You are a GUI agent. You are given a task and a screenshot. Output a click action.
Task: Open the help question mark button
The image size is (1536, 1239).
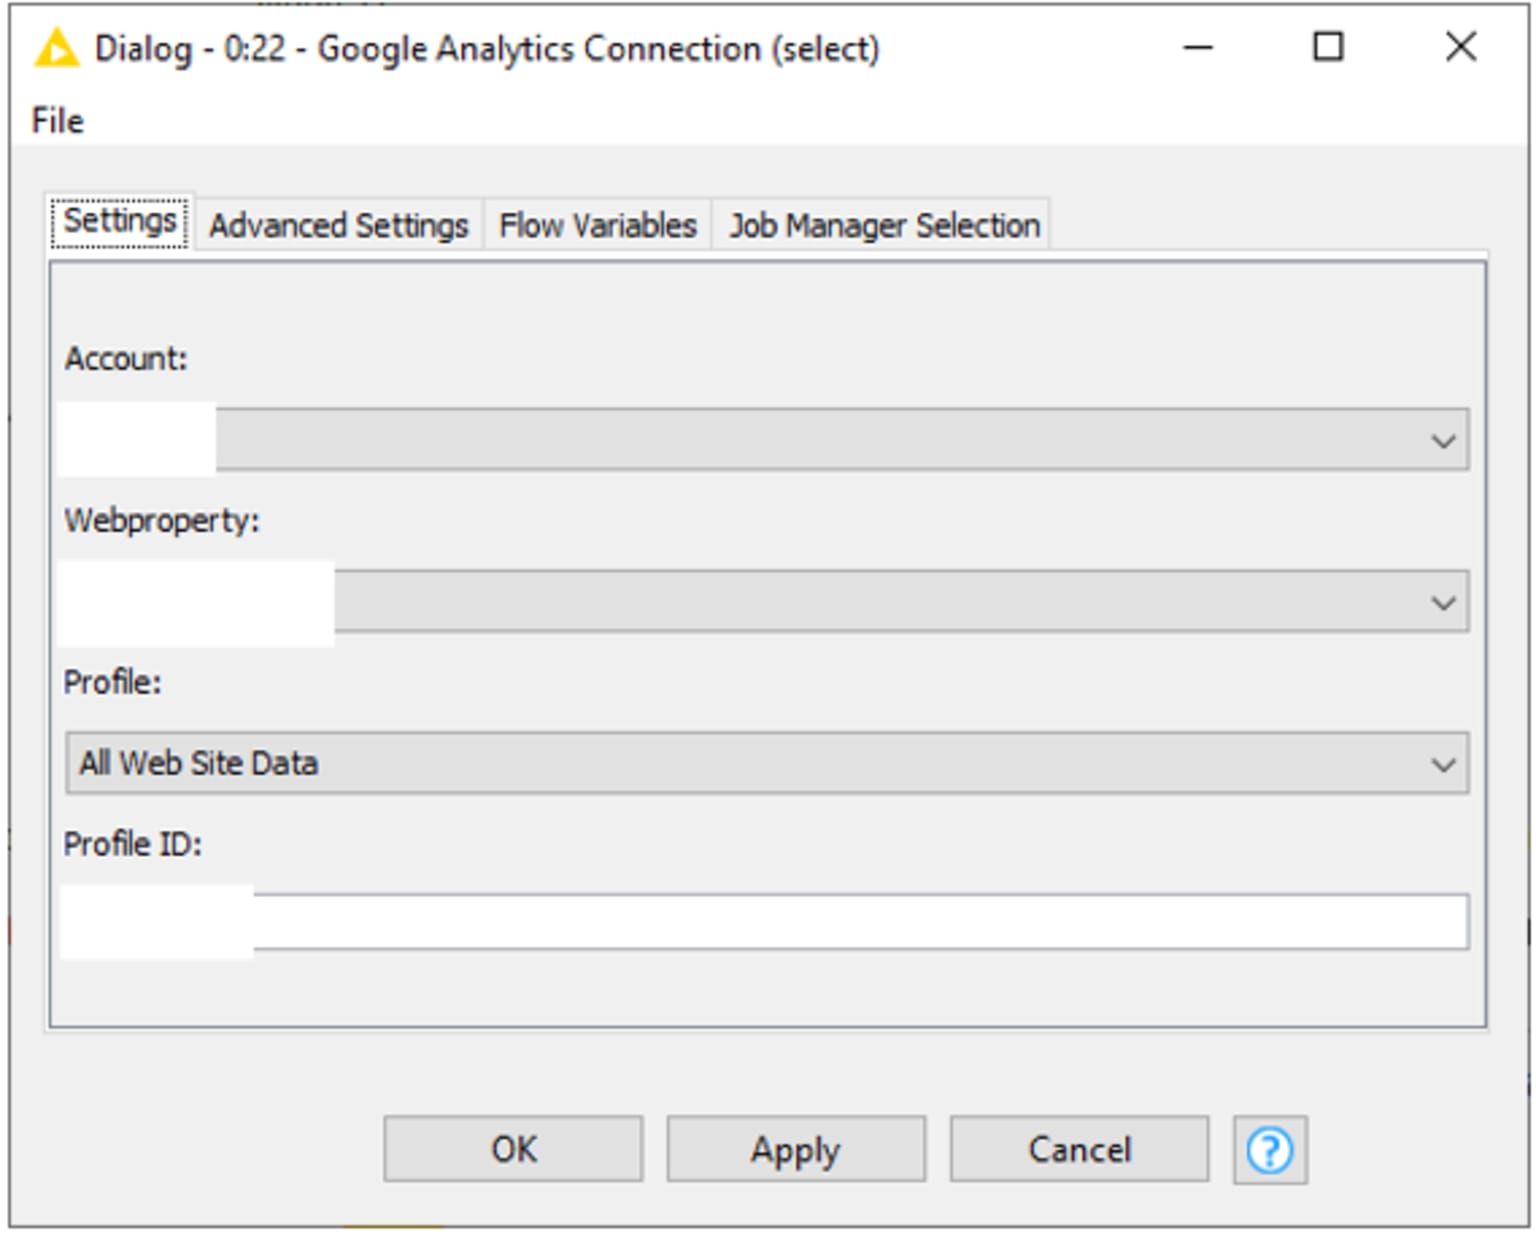coord(1269,1150)
